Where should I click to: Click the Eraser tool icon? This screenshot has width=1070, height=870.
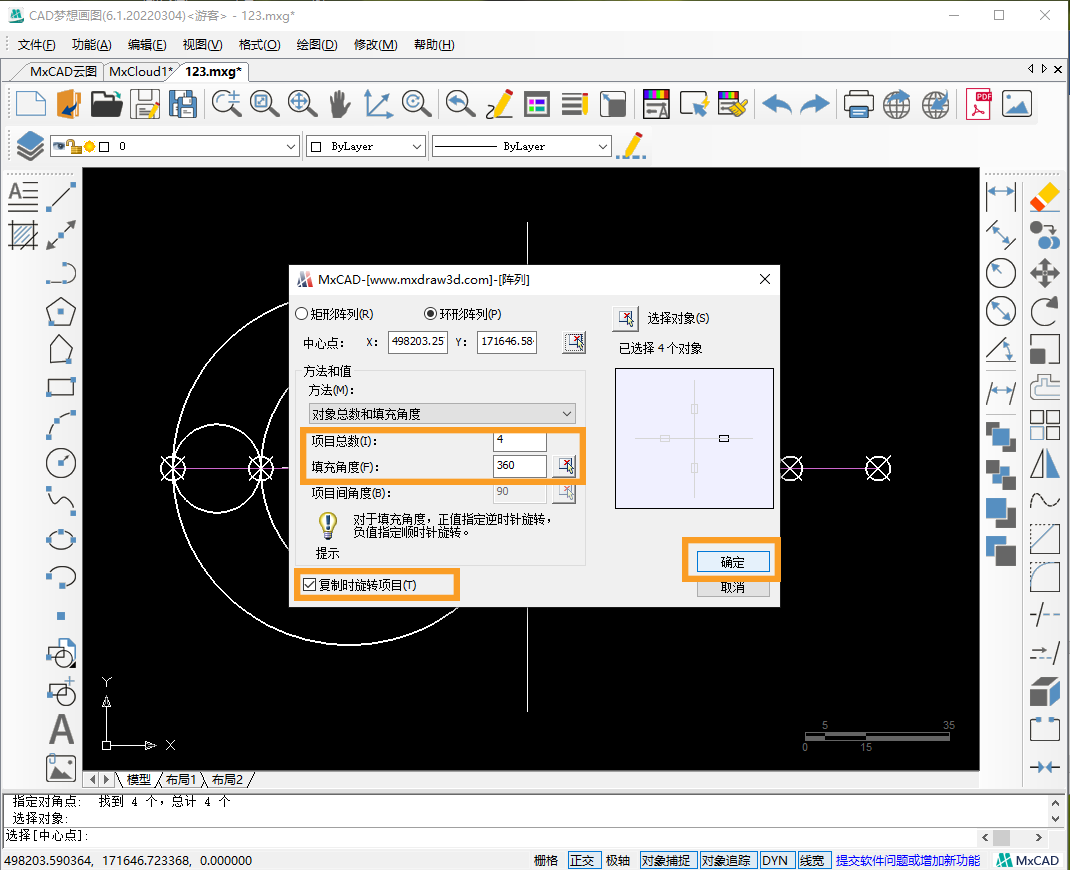1044,195
